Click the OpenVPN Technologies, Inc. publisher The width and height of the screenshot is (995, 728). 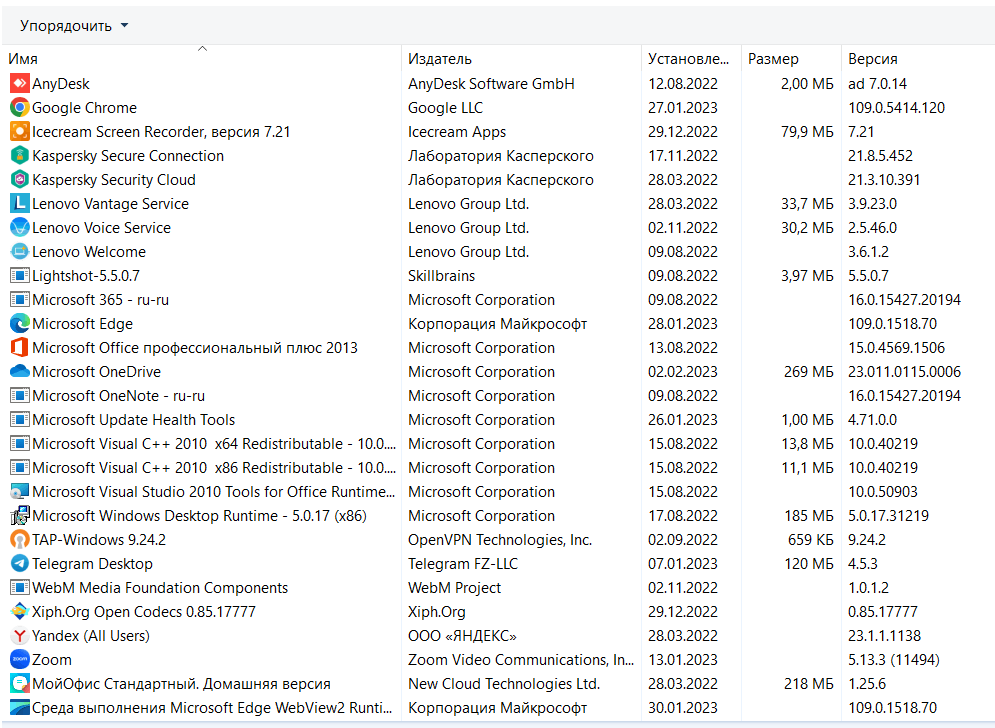(x=500, y=539)
